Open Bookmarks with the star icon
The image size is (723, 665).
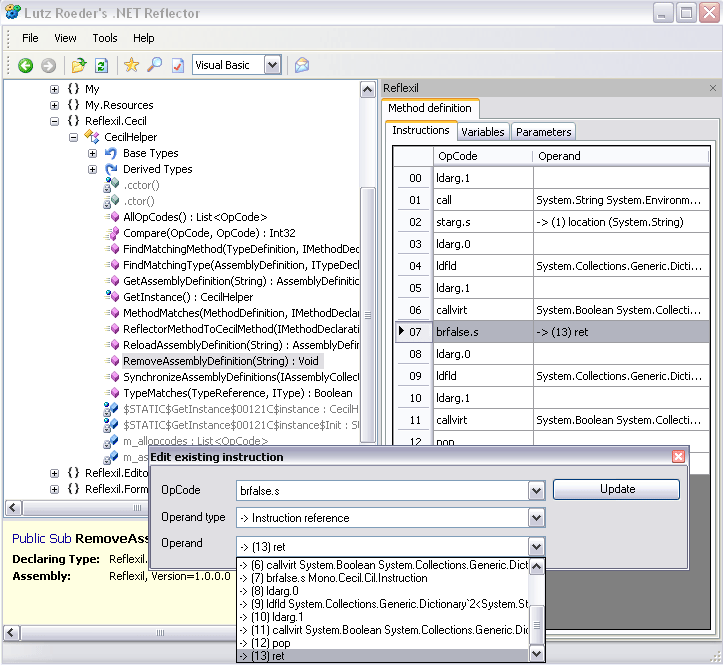(131, 65)
